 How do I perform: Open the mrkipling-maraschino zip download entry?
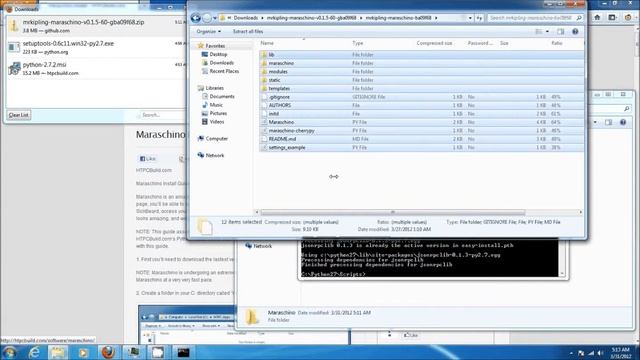(x=95, y=26)
